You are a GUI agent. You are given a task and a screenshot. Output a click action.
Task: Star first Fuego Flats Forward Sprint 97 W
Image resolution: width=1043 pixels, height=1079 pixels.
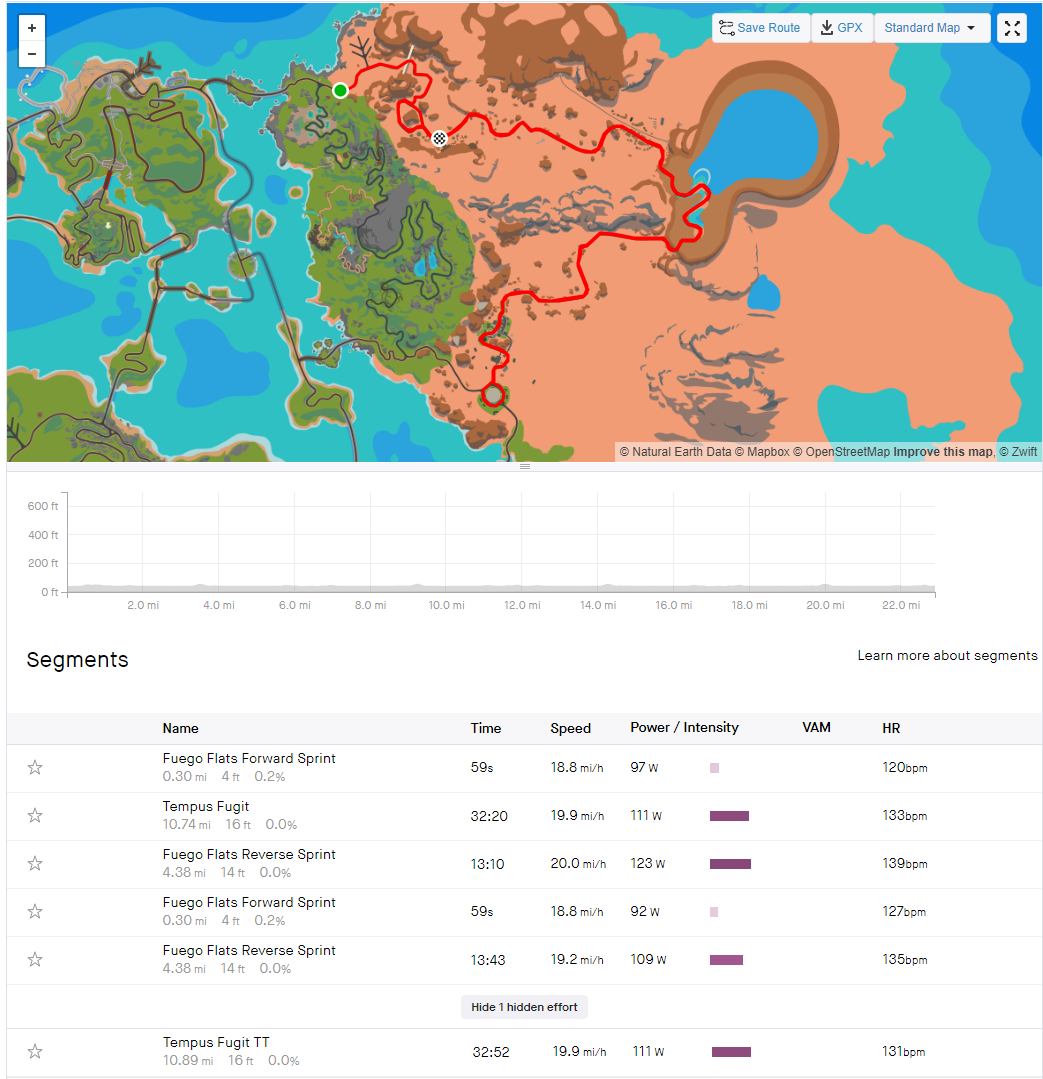click(35, 767)
